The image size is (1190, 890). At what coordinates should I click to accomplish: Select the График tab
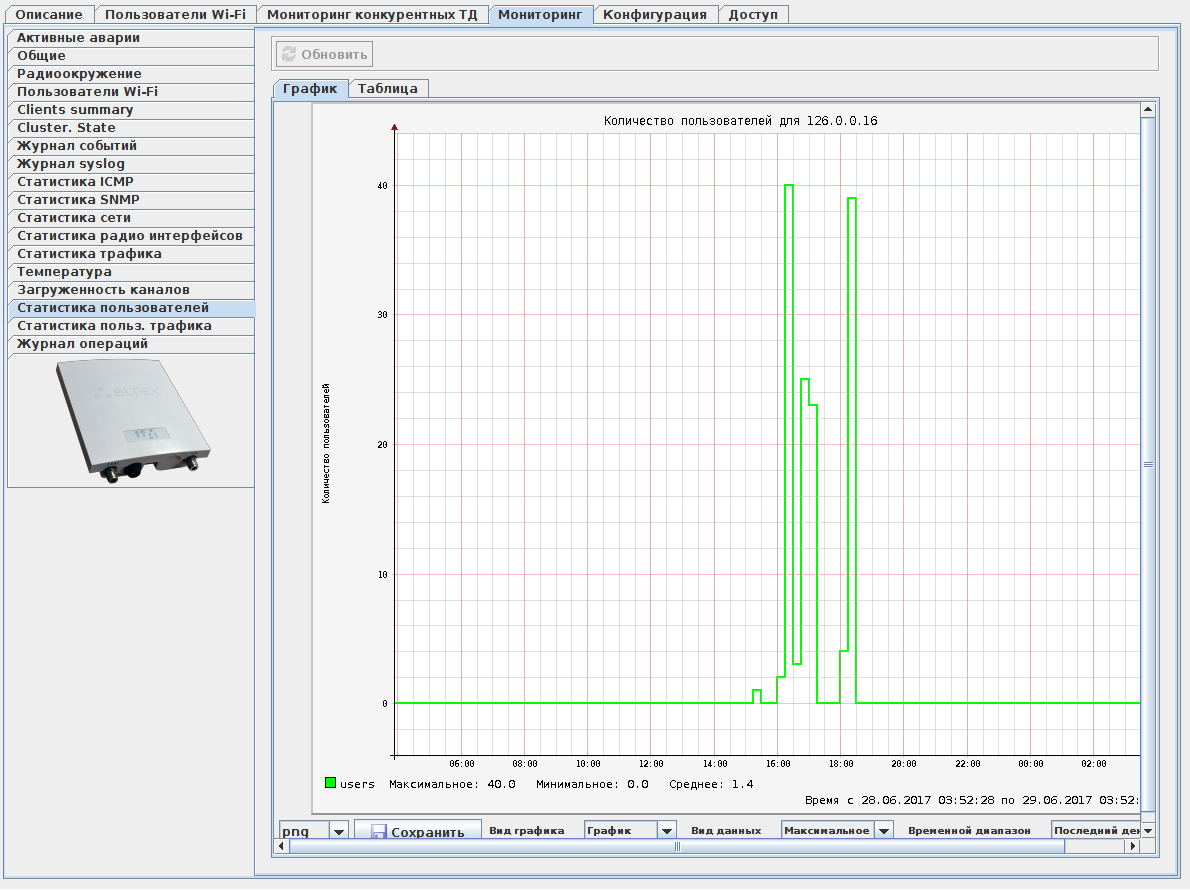click(310, 89)
